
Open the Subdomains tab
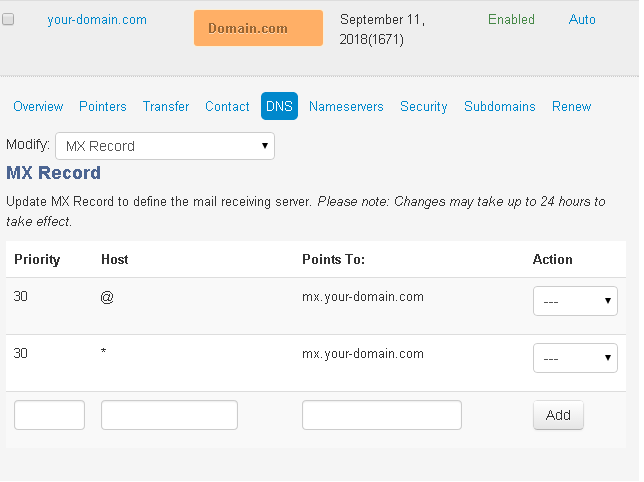pos(500,107)
